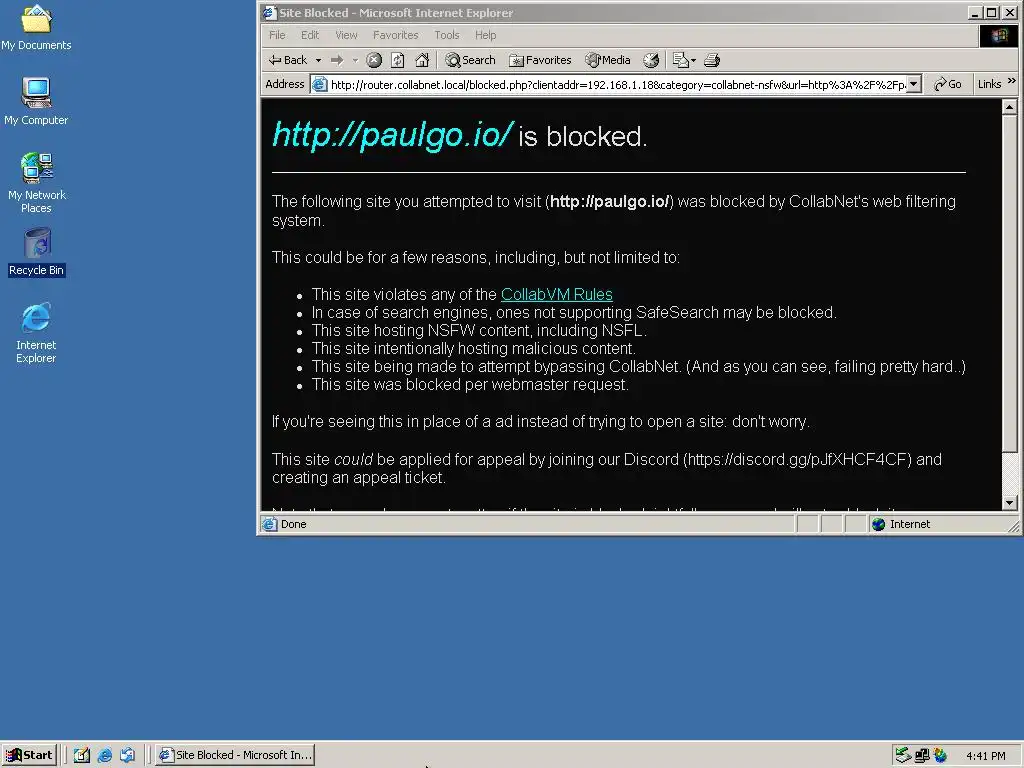Screen dimensions: 1024x768
Task: Click the discord.gg invite URL text
Action: pos(797,460)
